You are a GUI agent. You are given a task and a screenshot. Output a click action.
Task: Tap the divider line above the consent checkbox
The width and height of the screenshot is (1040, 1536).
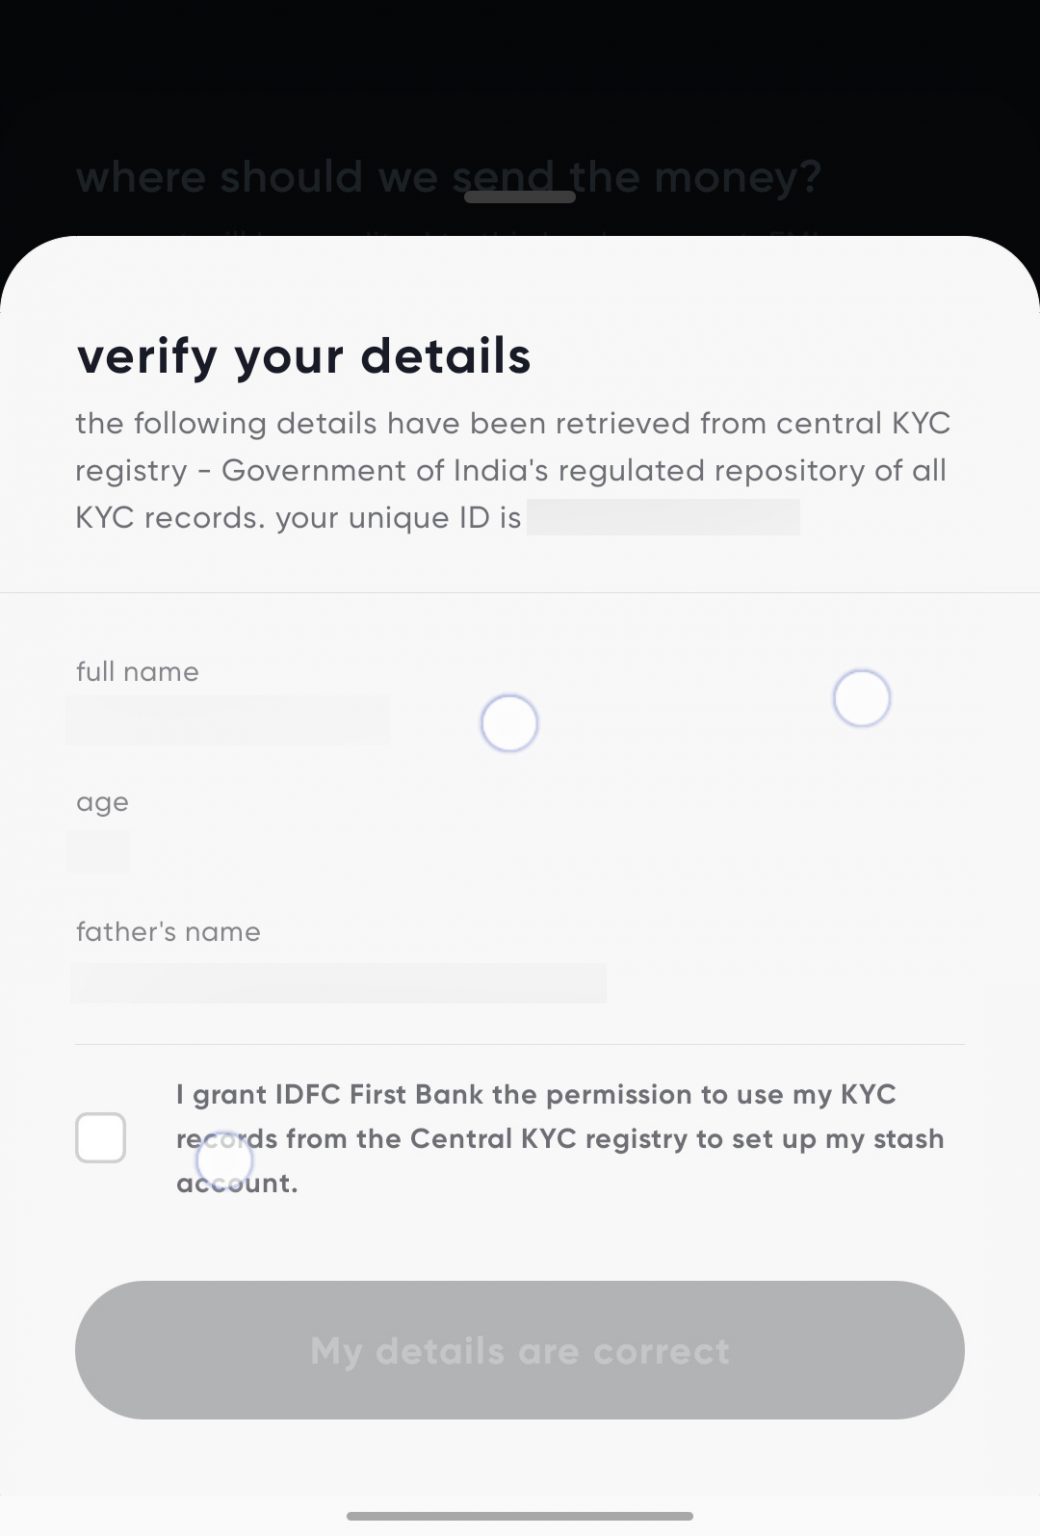[519, 1045]
